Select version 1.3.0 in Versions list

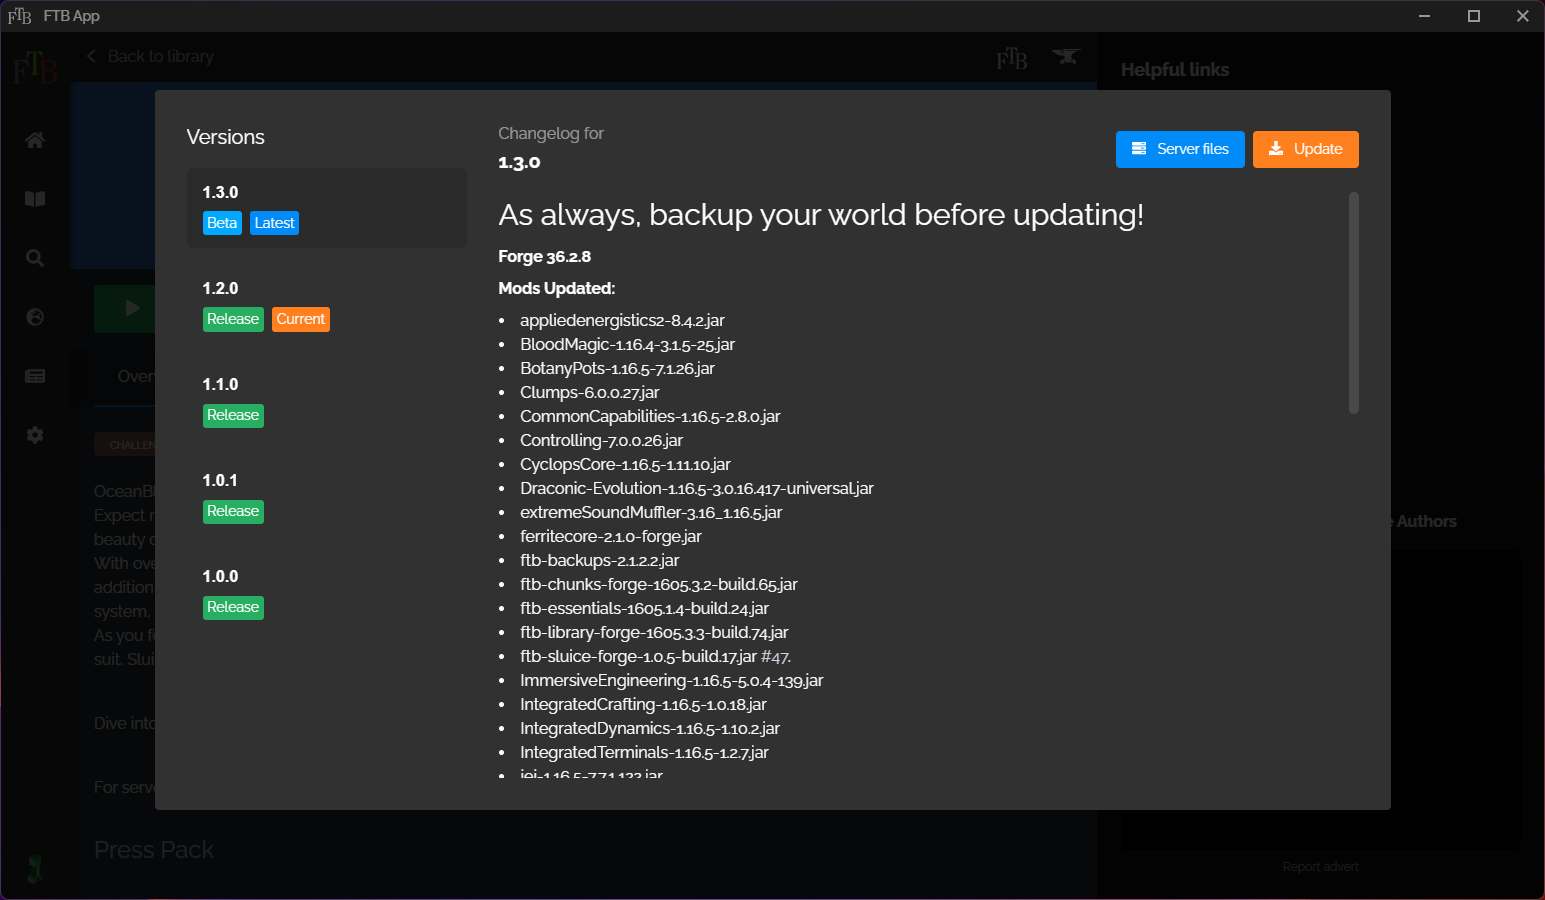pos(327,208)
